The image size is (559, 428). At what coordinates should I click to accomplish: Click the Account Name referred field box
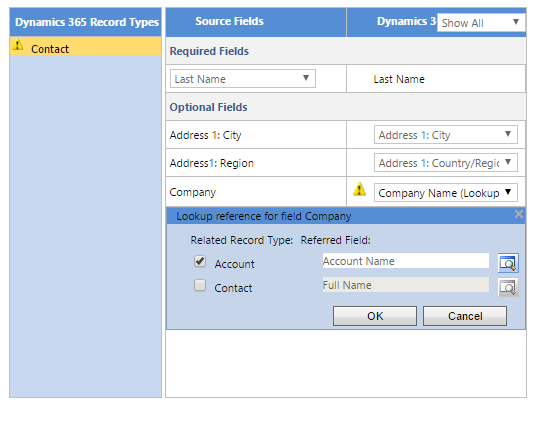[x=406, y=261]
